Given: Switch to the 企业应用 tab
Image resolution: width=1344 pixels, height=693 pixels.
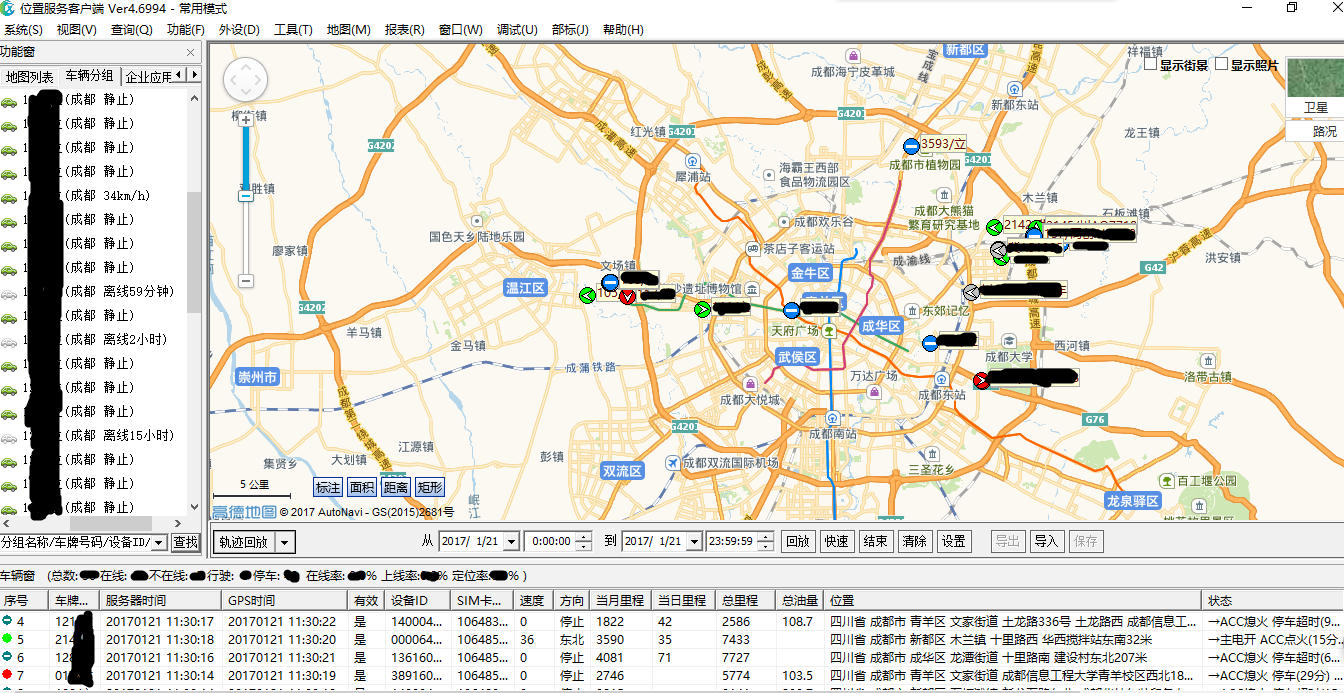Looking at the screenshot, I should (x=148, y=76).
